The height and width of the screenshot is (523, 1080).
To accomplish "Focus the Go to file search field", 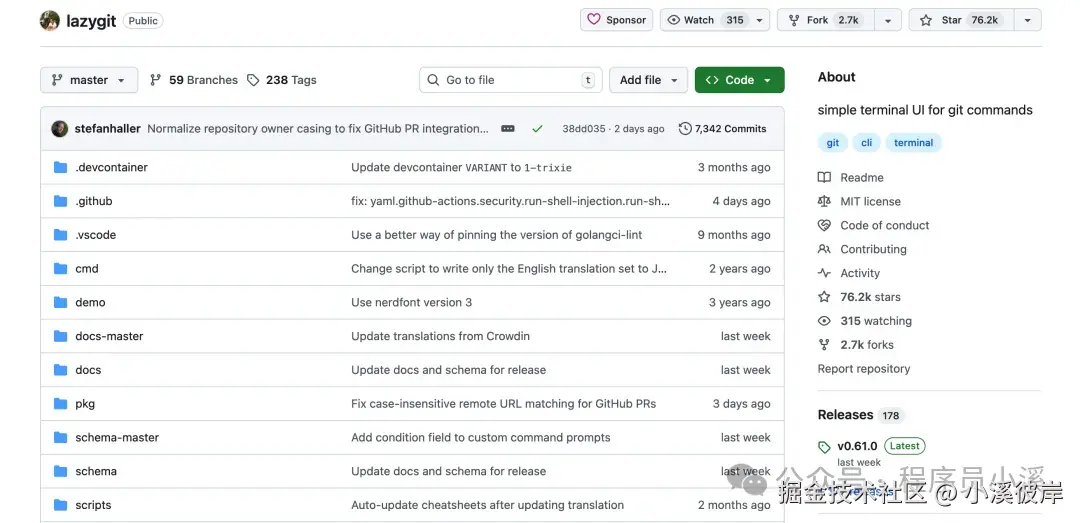I will (510, 80).
